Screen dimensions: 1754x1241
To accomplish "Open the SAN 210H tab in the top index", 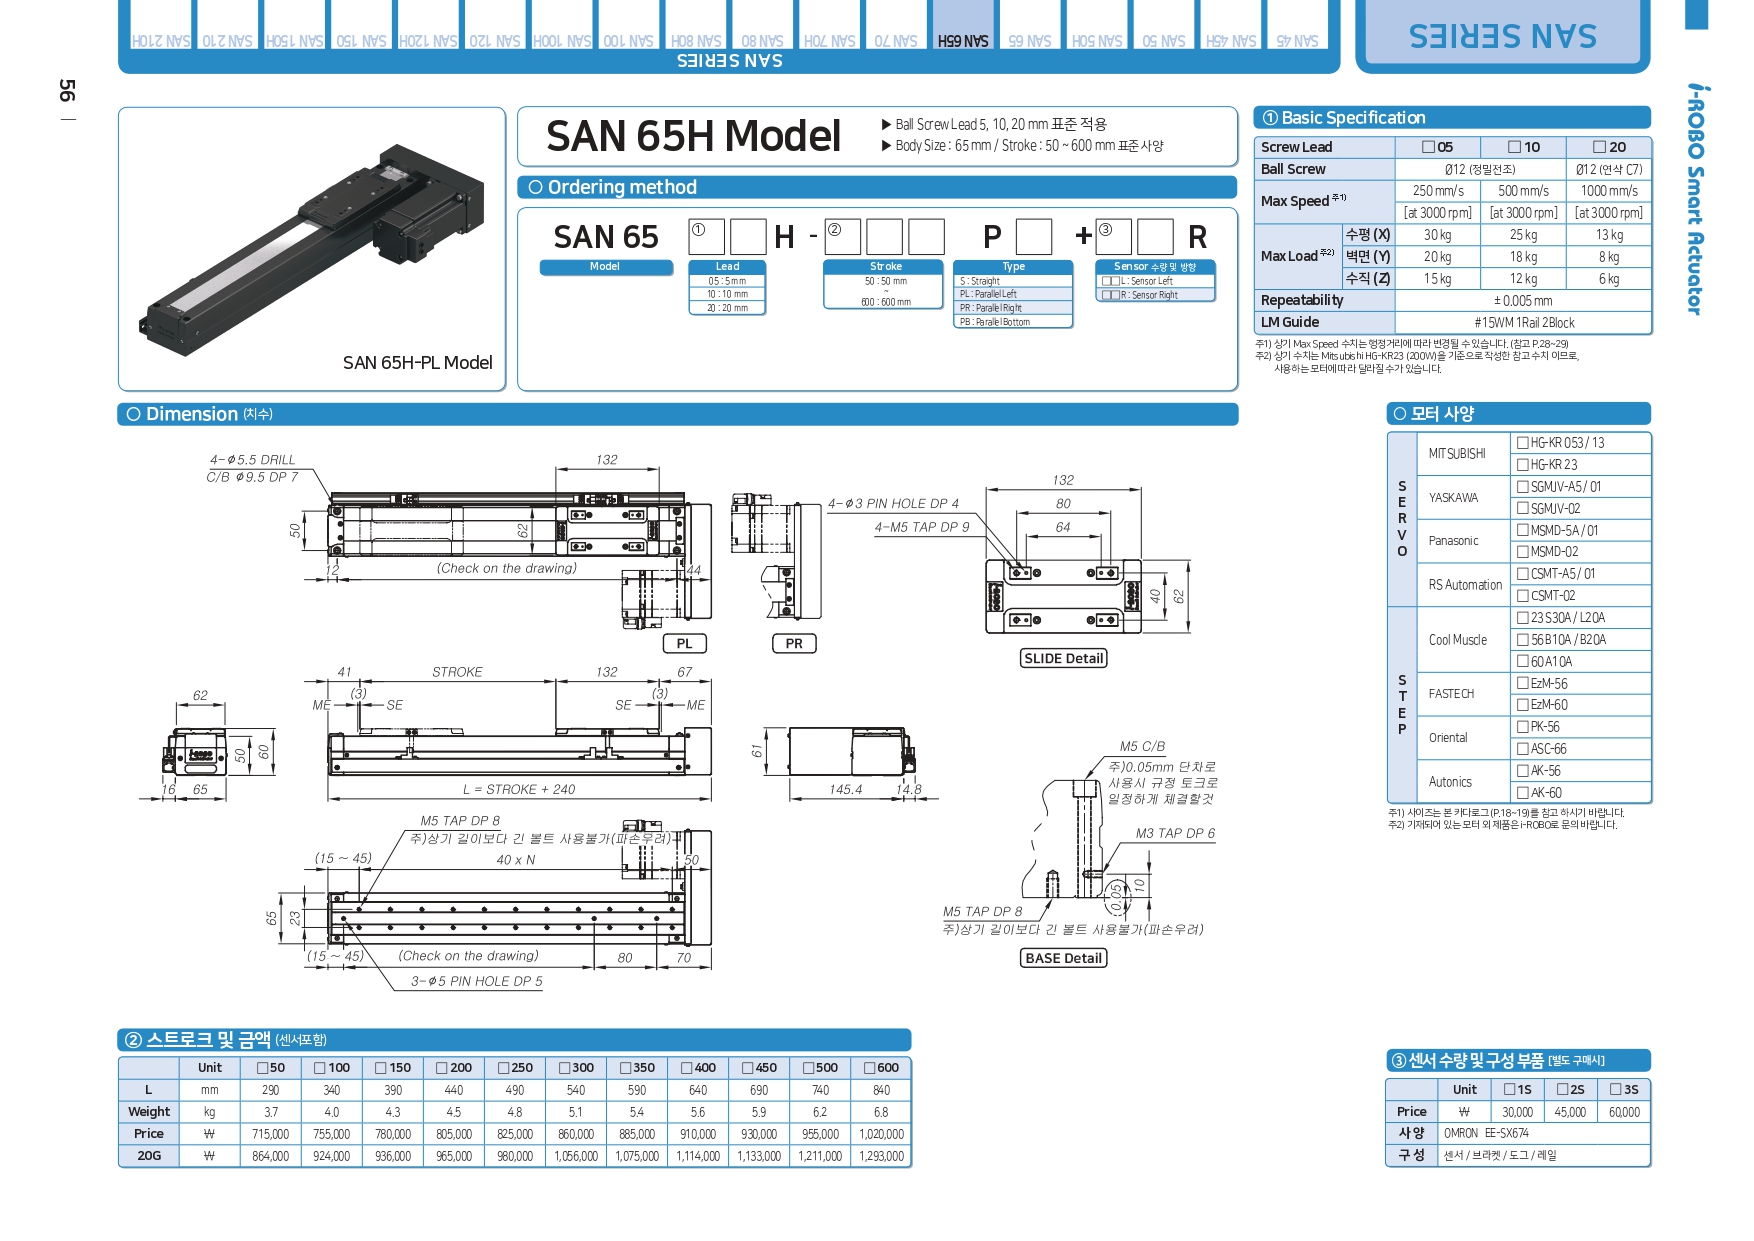I will coord(160,27).
